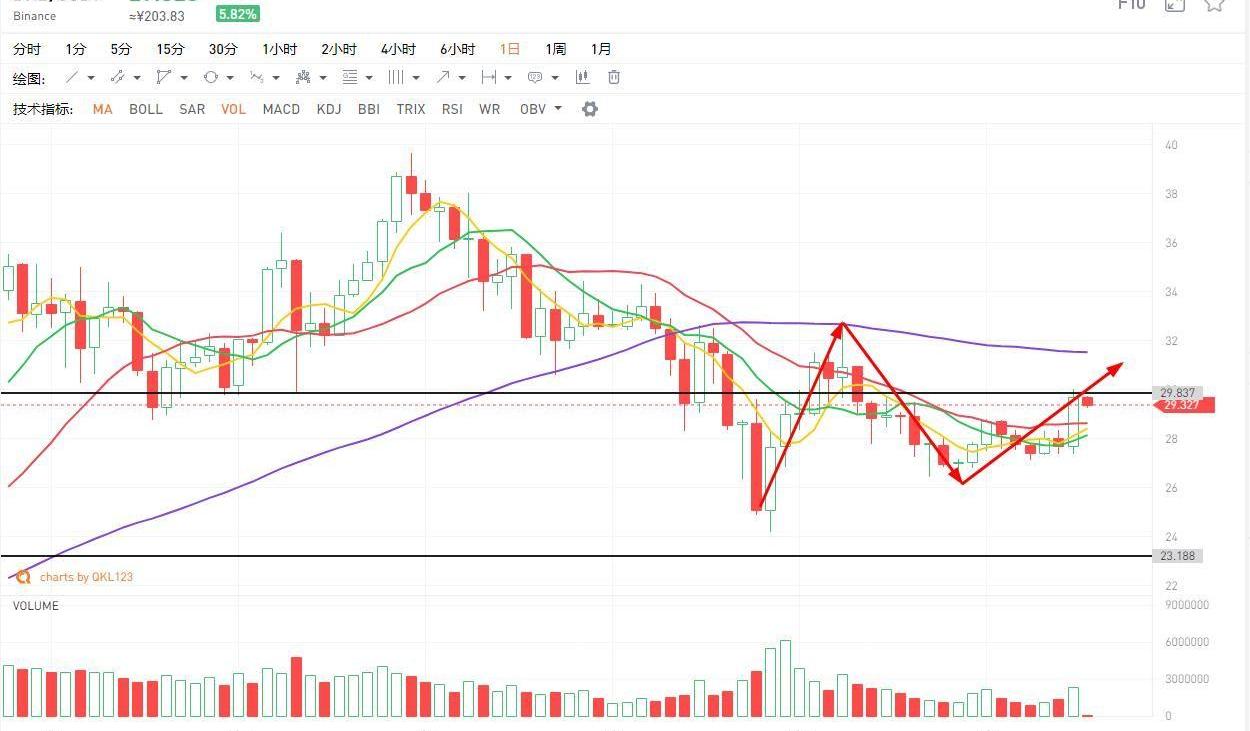
Task: Select the circle drawing tool
Action: pyautogui.click(x=210, y=77)
